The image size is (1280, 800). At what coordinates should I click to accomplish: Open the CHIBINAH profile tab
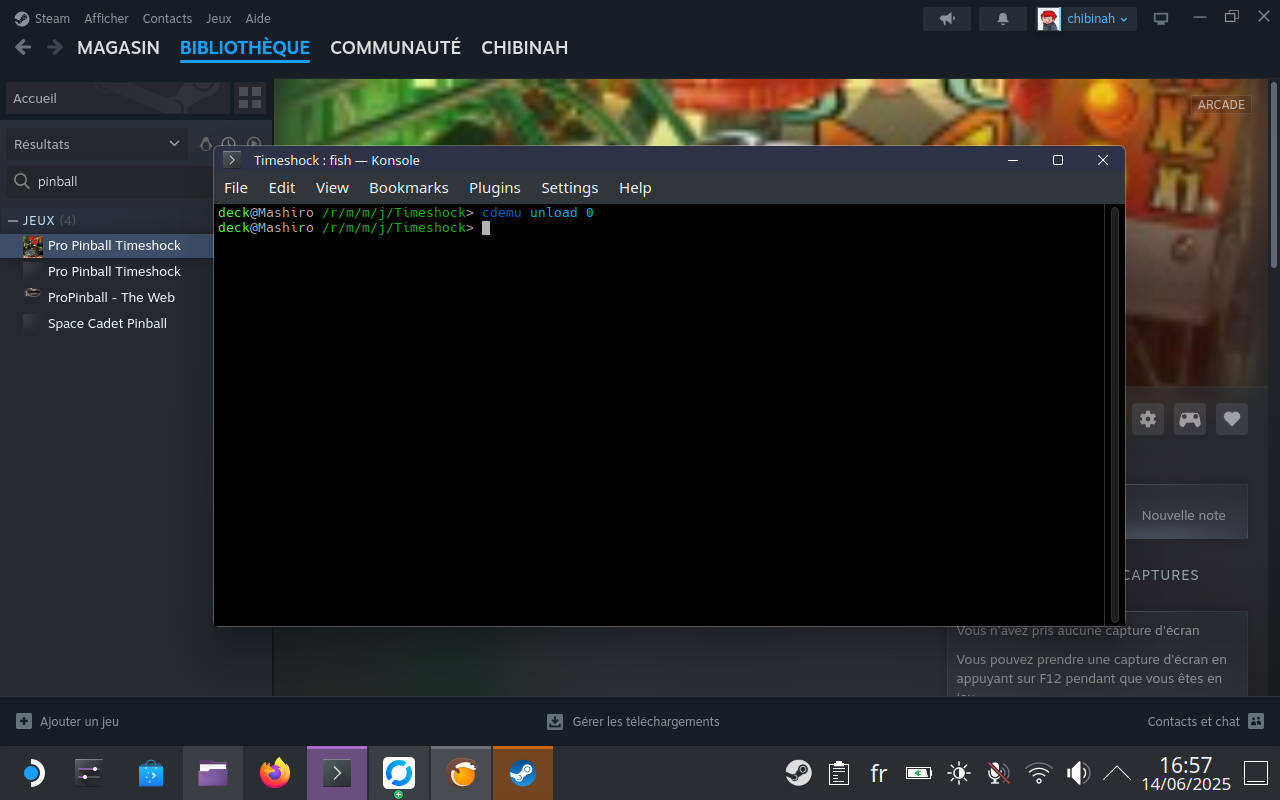click(x=524, y=47)
